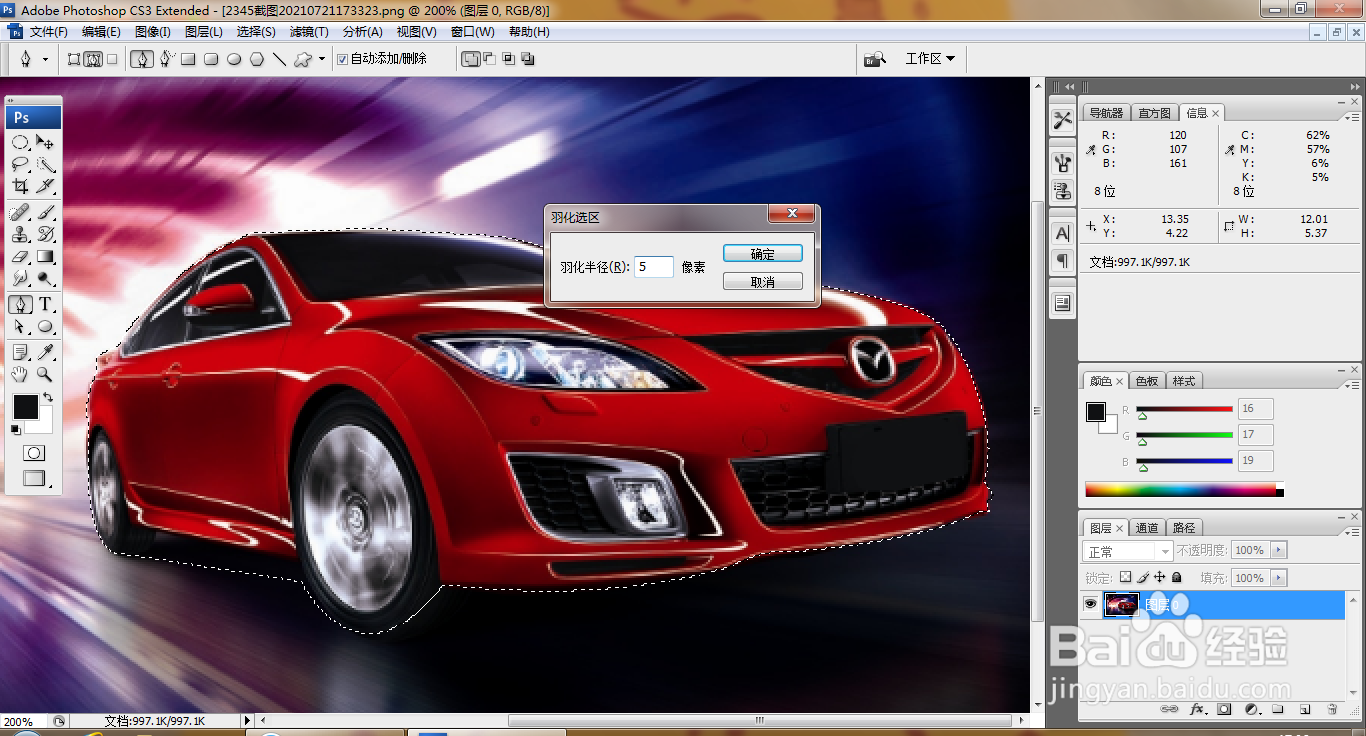
Task: Select the Path Selection tool
Action: [x=20, y=326]
